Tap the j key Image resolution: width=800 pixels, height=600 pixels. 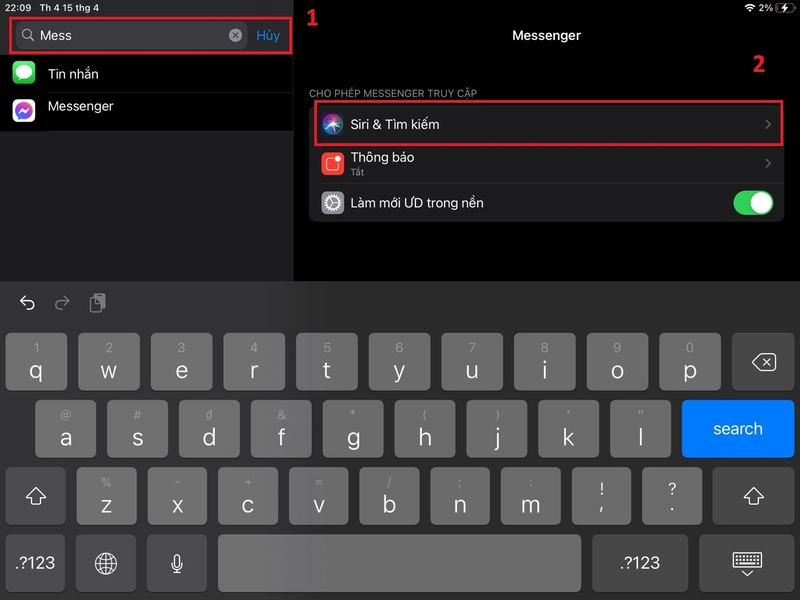pyautogui.click(x=497, y=429)
